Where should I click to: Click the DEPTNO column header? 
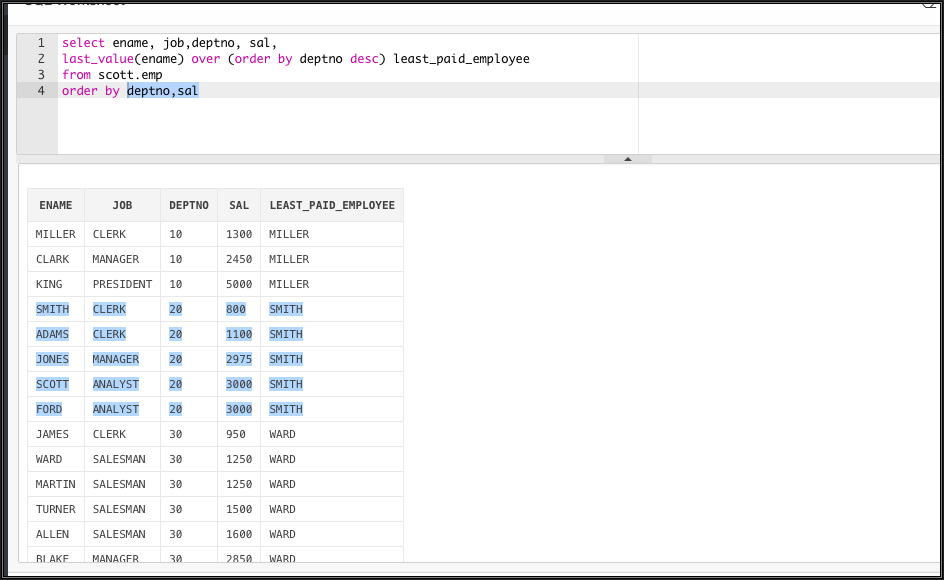[189, 205]
